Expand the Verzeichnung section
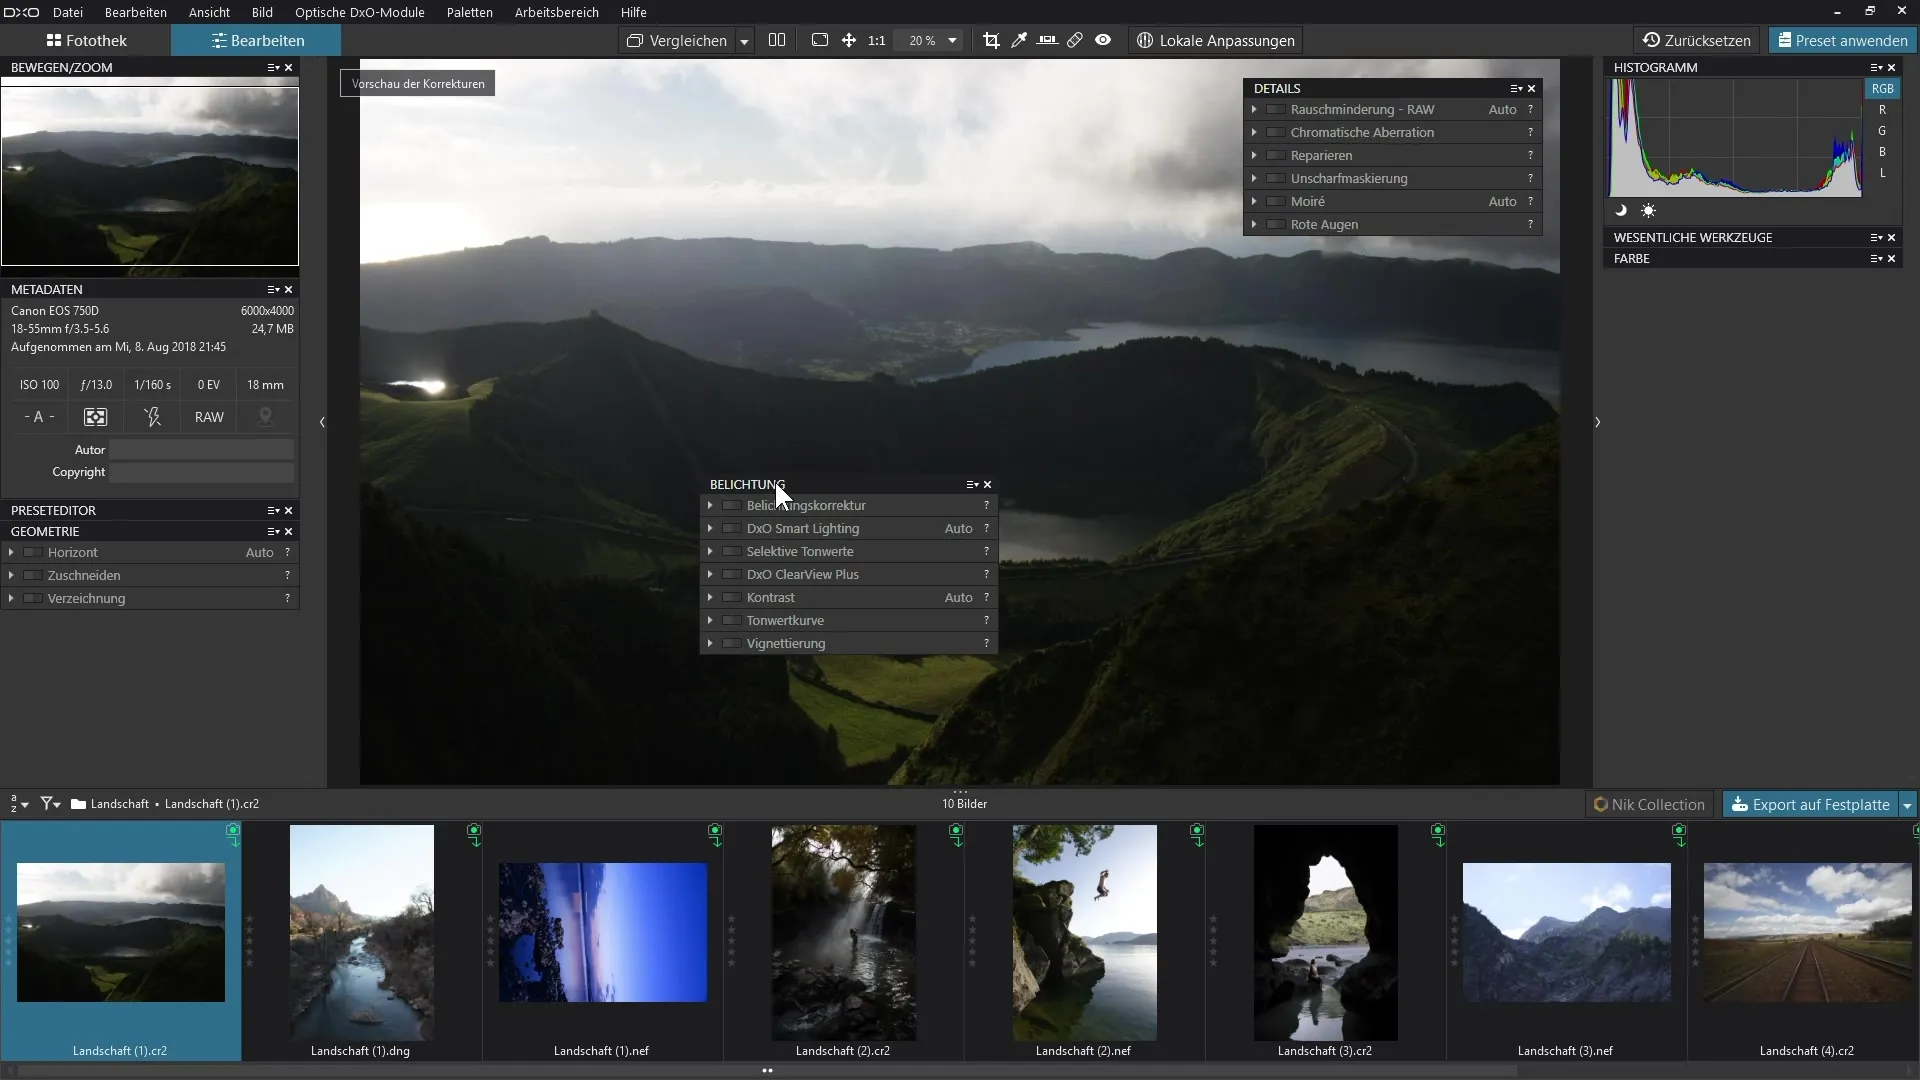 point(11,598)
